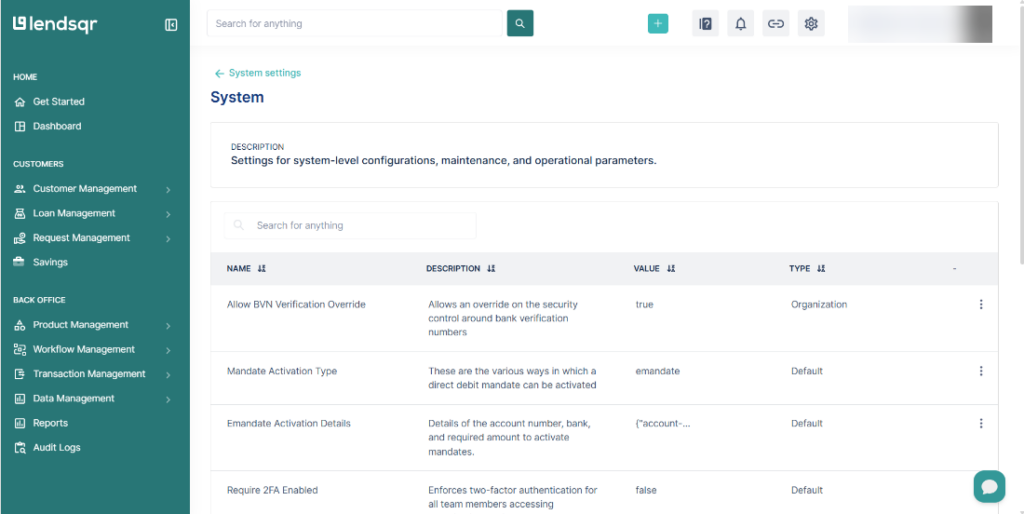Click the Audit Logs icon
Viewport: 1024px width, 514px height.
(20, 447)
